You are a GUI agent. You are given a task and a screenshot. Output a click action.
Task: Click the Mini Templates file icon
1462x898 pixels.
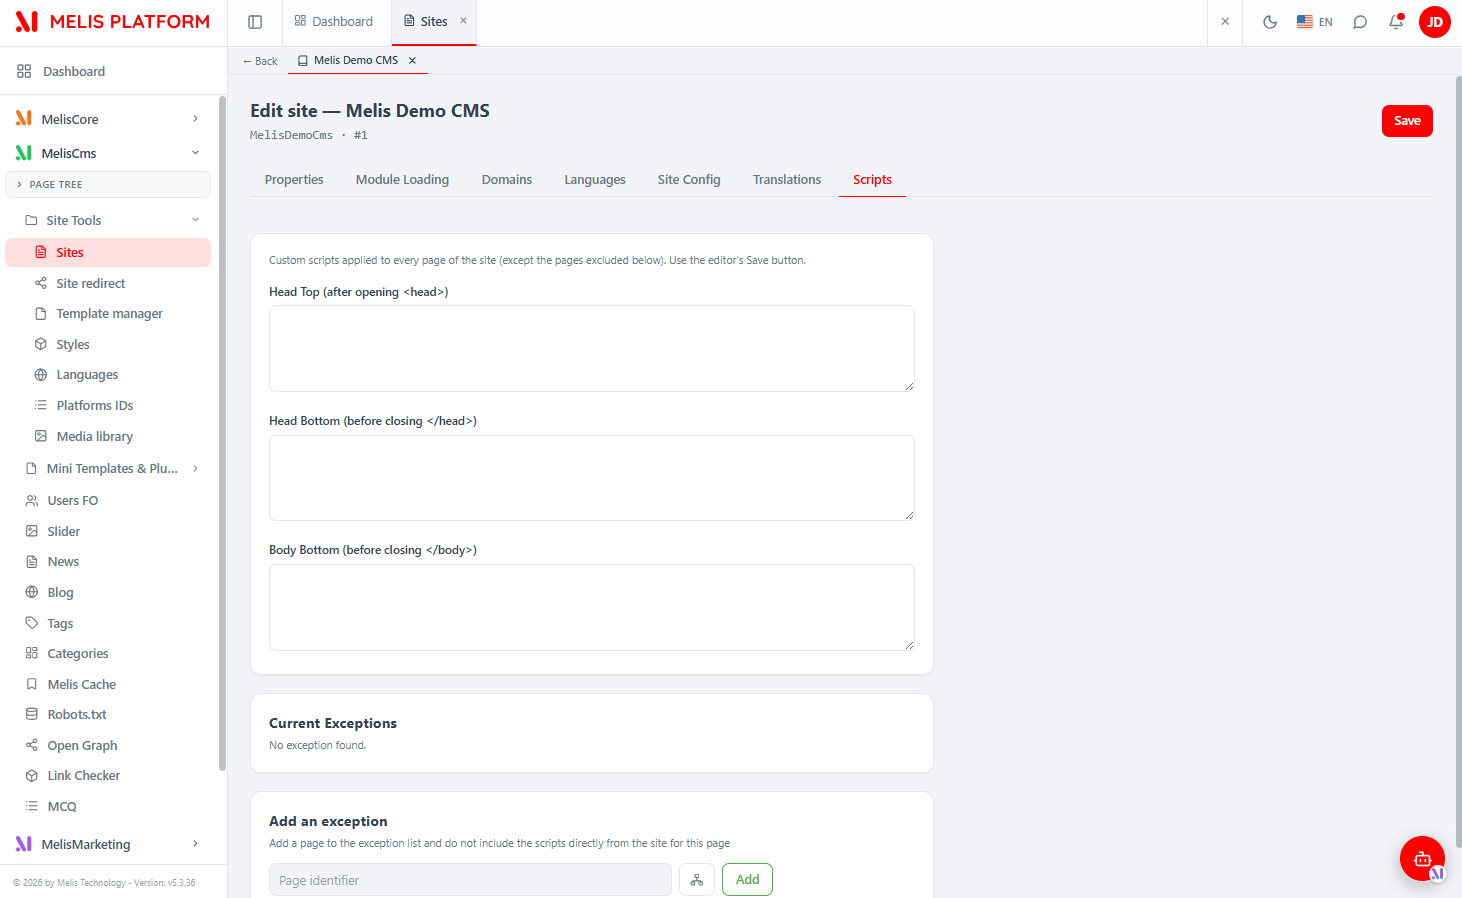pos(32,469)
